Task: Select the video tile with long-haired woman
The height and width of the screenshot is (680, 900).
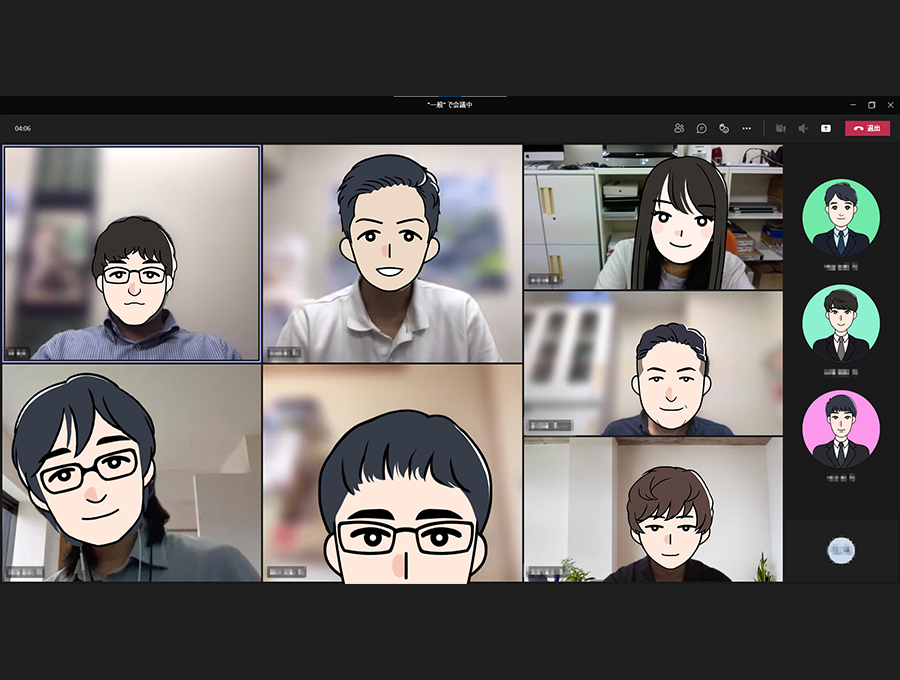Action: click(x=653, y=217)
